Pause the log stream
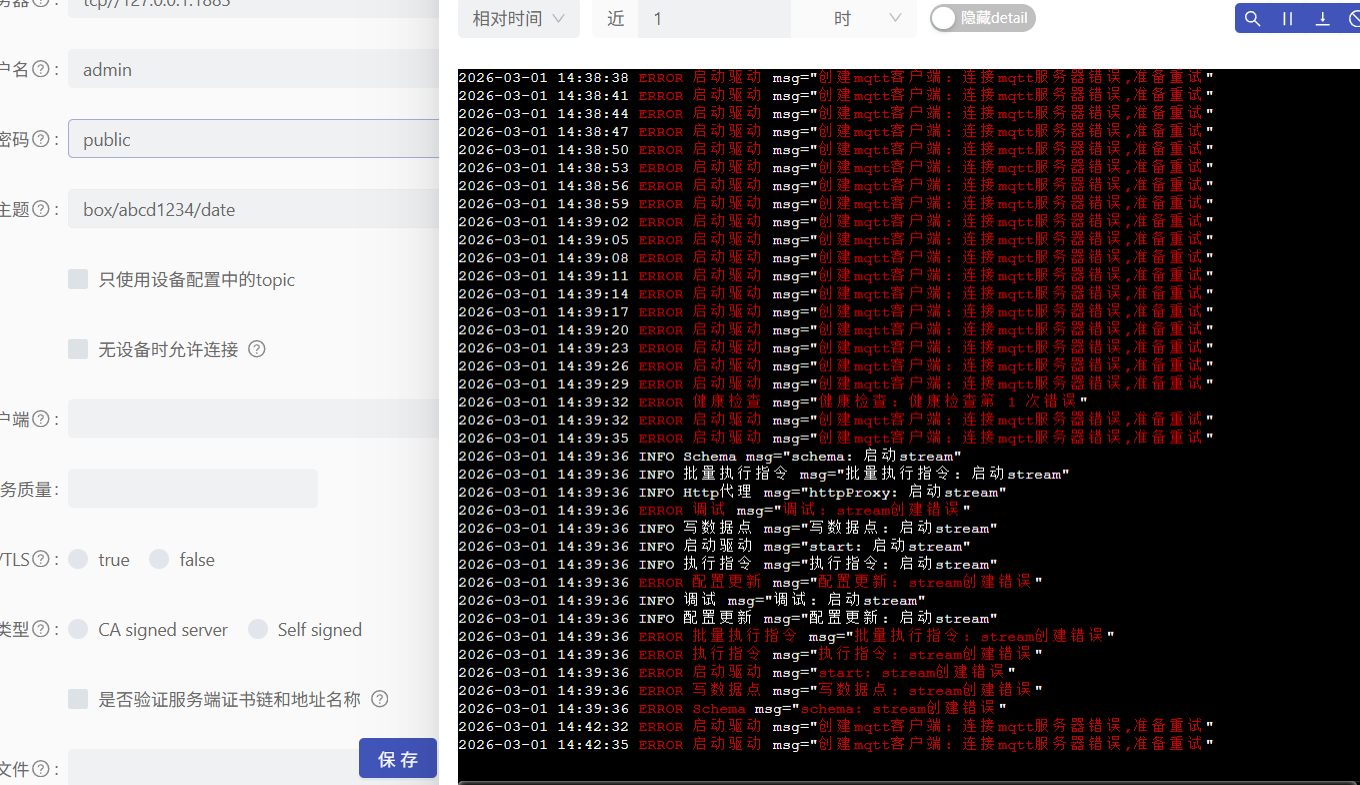The image size is (1360, 785). point(1288,19)
